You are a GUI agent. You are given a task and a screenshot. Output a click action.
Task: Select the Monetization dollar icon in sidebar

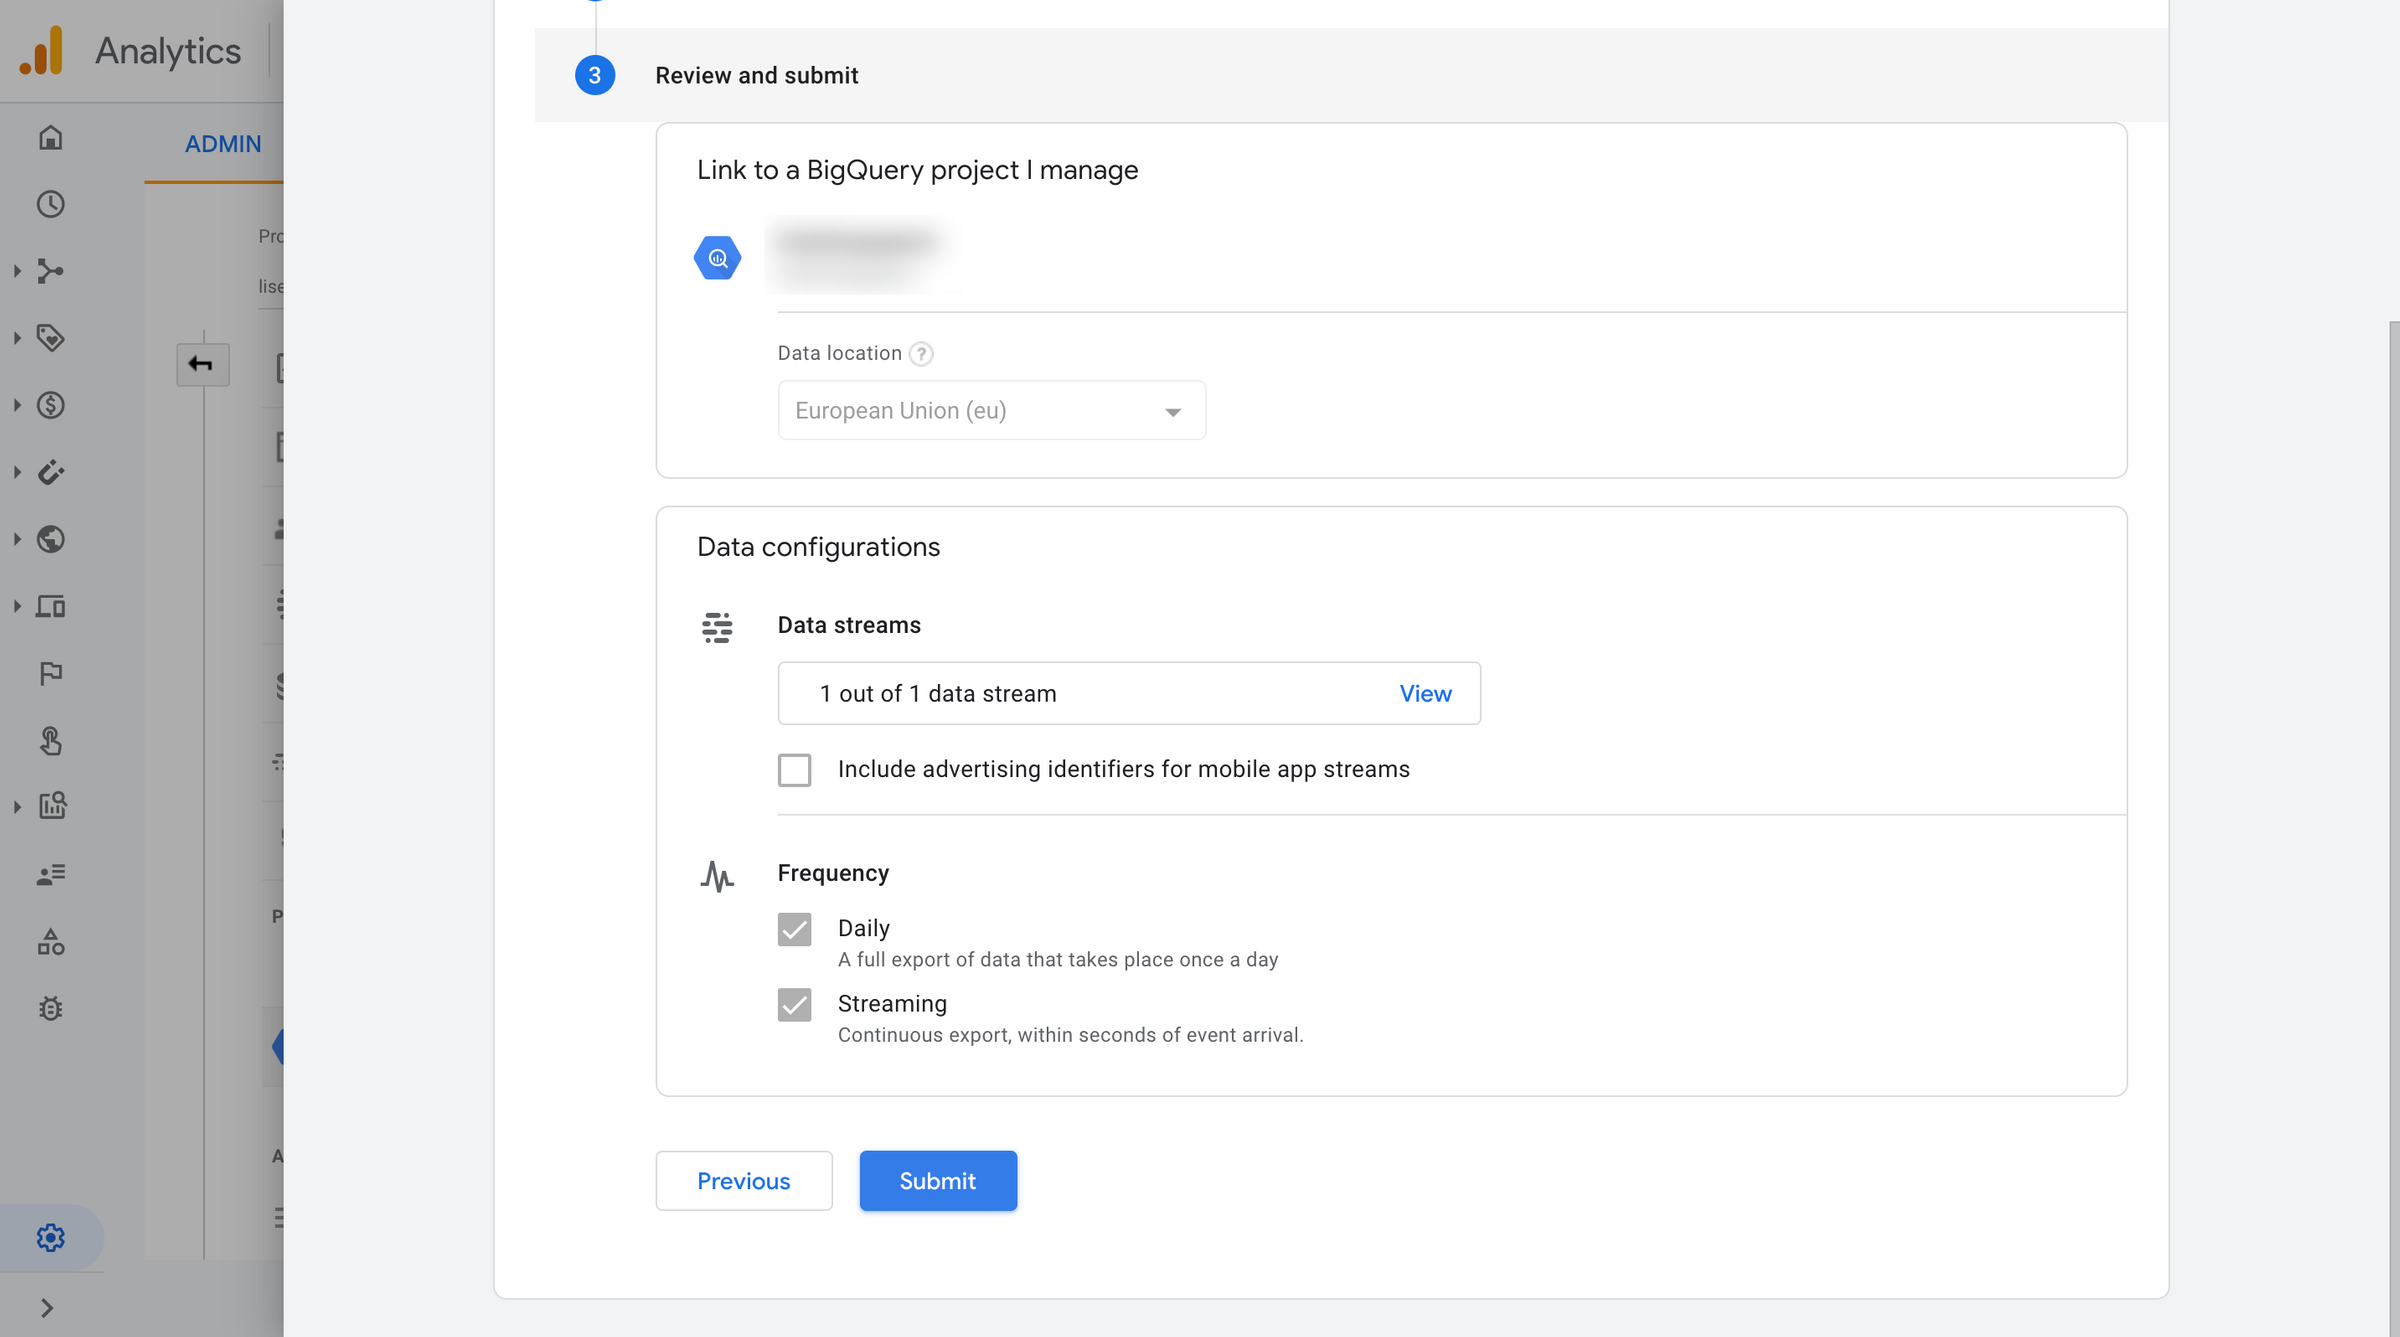click(51, 405)
